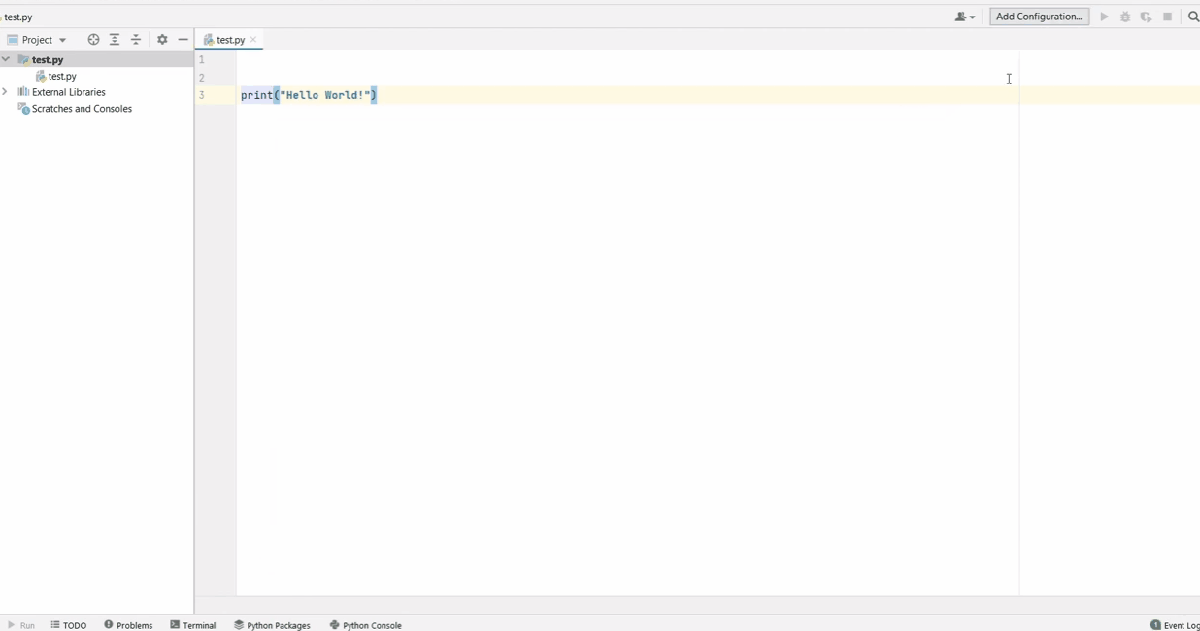
Task: Open the Python Packages tool window
Action: click(x=272, y=625)
